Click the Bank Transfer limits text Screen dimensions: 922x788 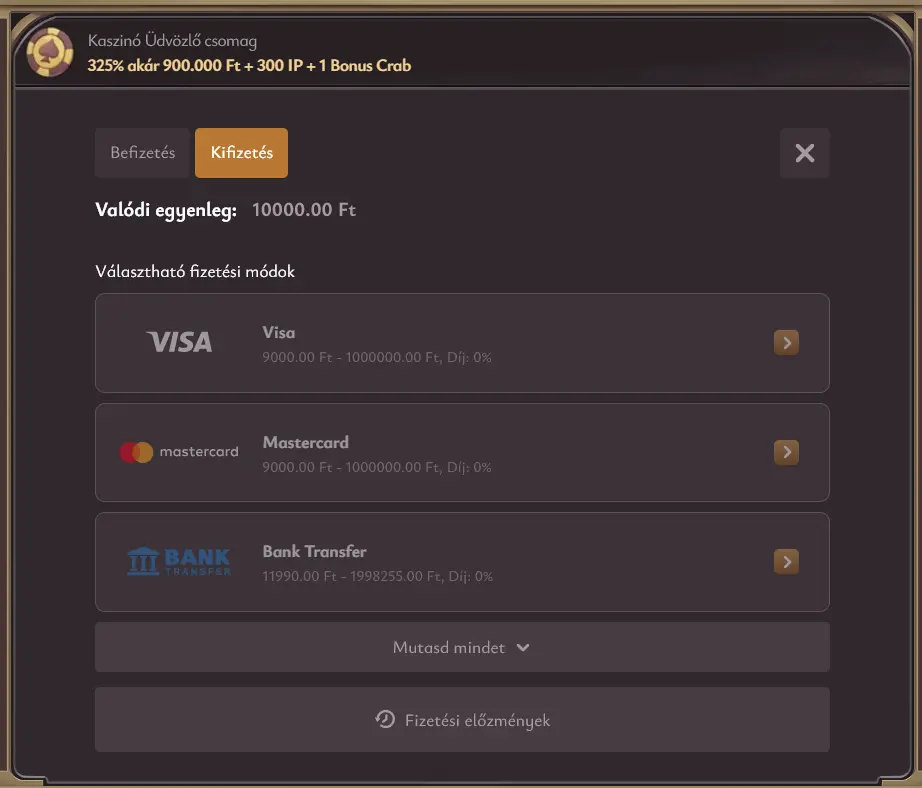tap(377, 576)
